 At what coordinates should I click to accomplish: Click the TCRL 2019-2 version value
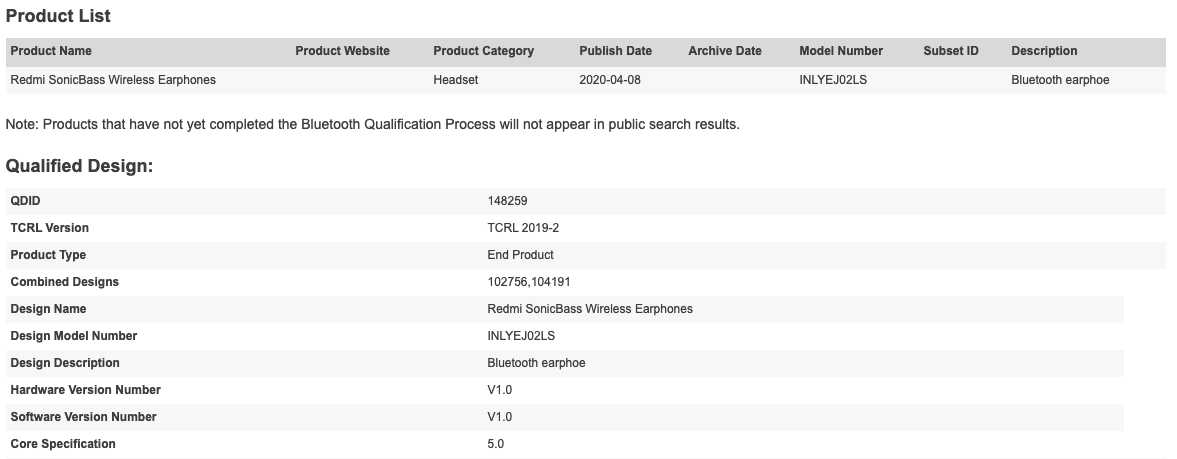(x=523, y=228)
